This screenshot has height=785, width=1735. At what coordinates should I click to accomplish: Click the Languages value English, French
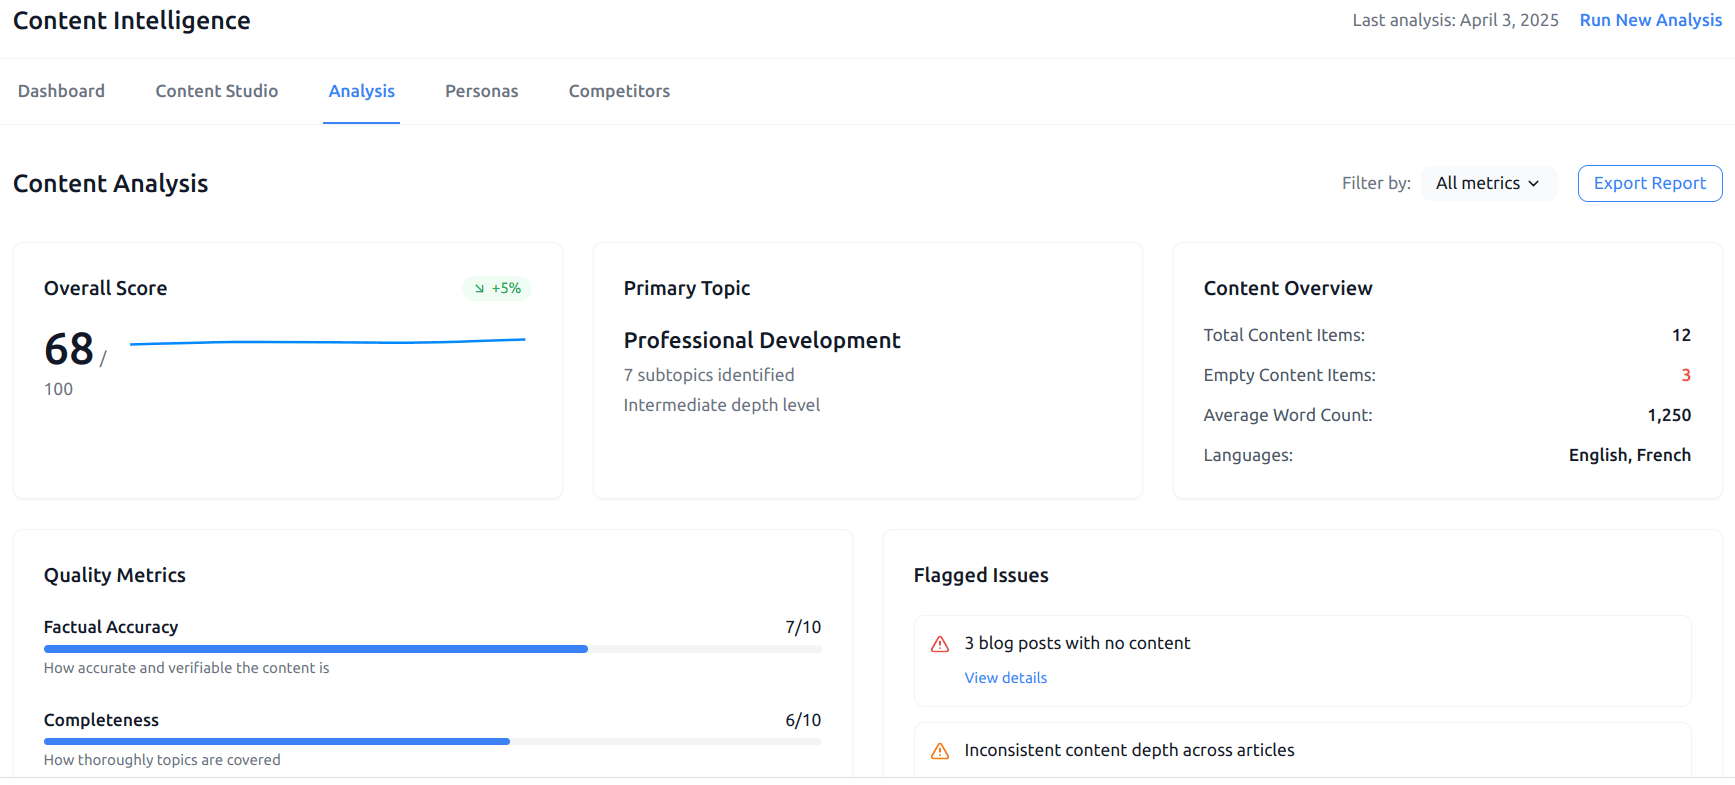(1630, 455)
